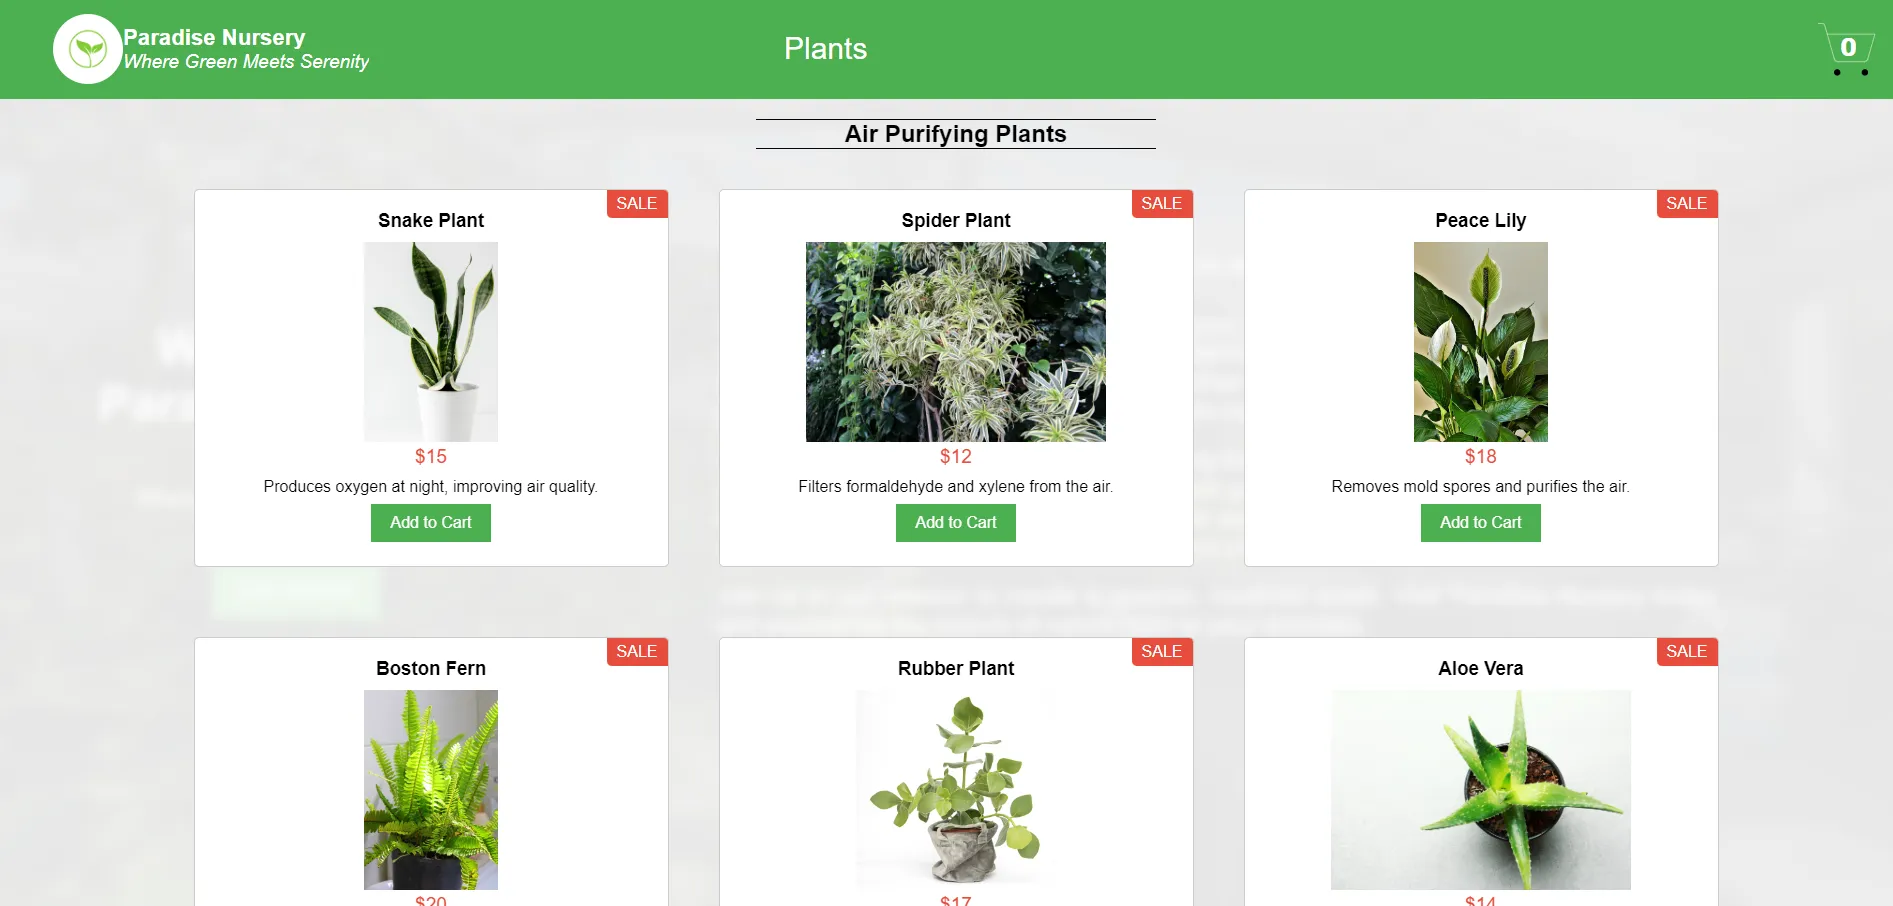Add Peace Lily to cart
This screenshot has height=906, width=1893.
click(1481, 523)
